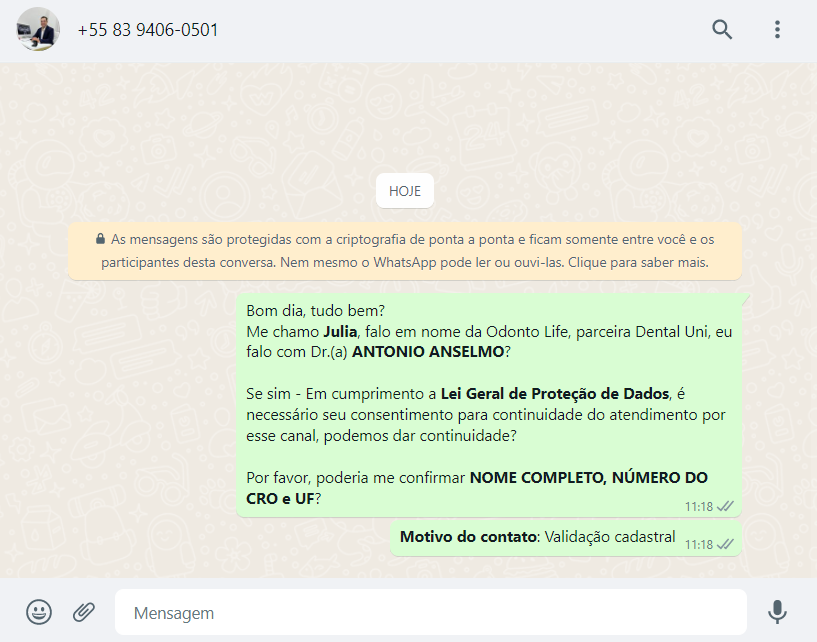The width and height of the screenshot is (817, 642).
Task: Open the three-dot chat menu
Action: 777,30
